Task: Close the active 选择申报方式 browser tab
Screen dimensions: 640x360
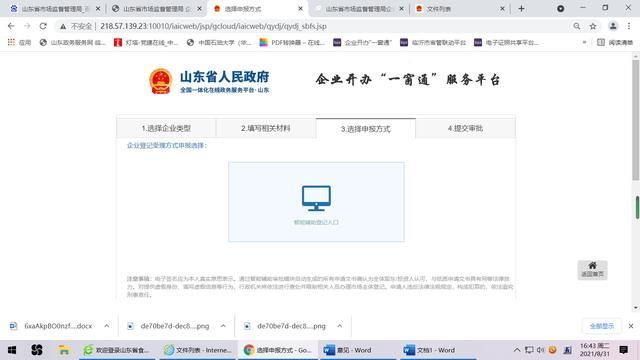Action: click(x=300, y=9)
